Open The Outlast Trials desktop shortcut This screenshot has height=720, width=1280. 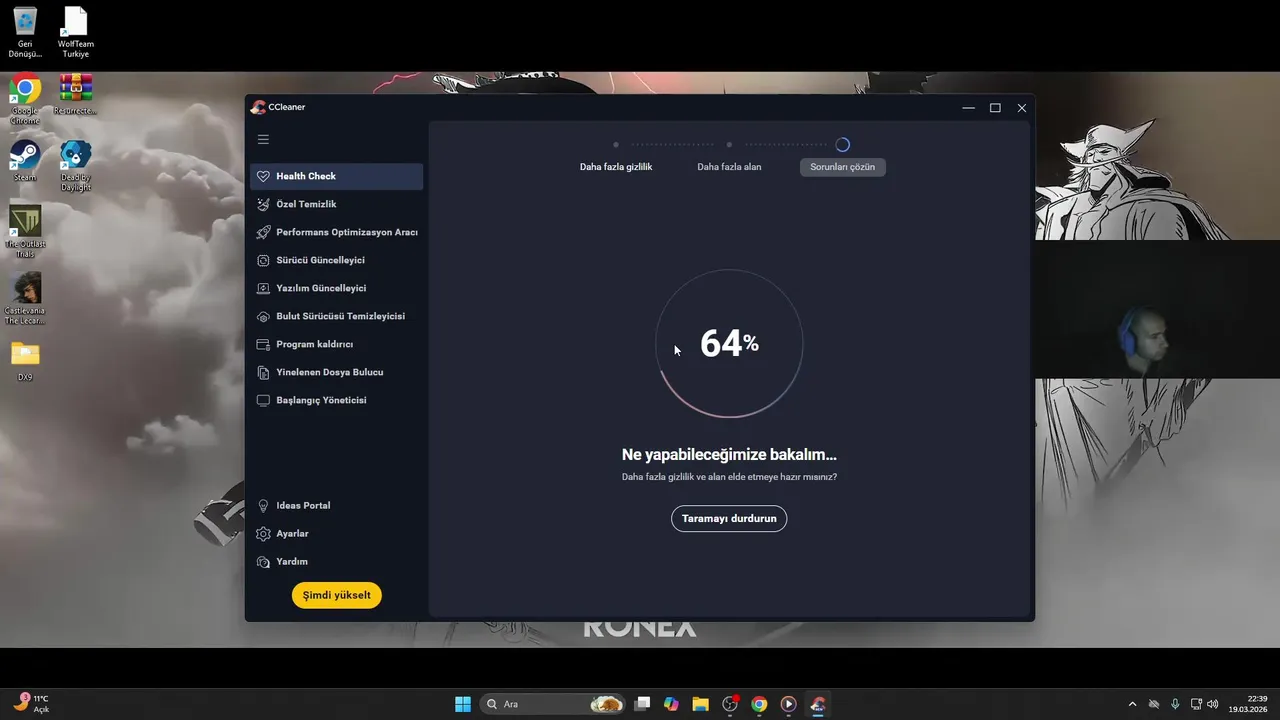[x=25, y=232]
